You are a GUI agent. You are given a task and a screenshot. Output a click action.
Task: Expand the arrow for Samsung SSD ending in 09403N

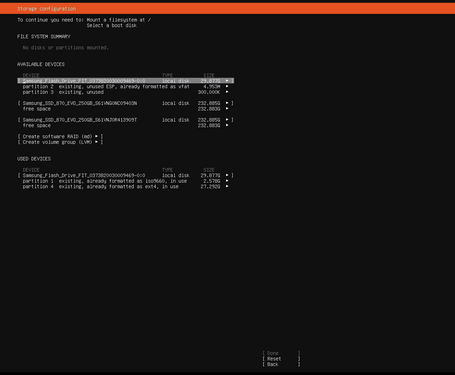coord(227,103)
